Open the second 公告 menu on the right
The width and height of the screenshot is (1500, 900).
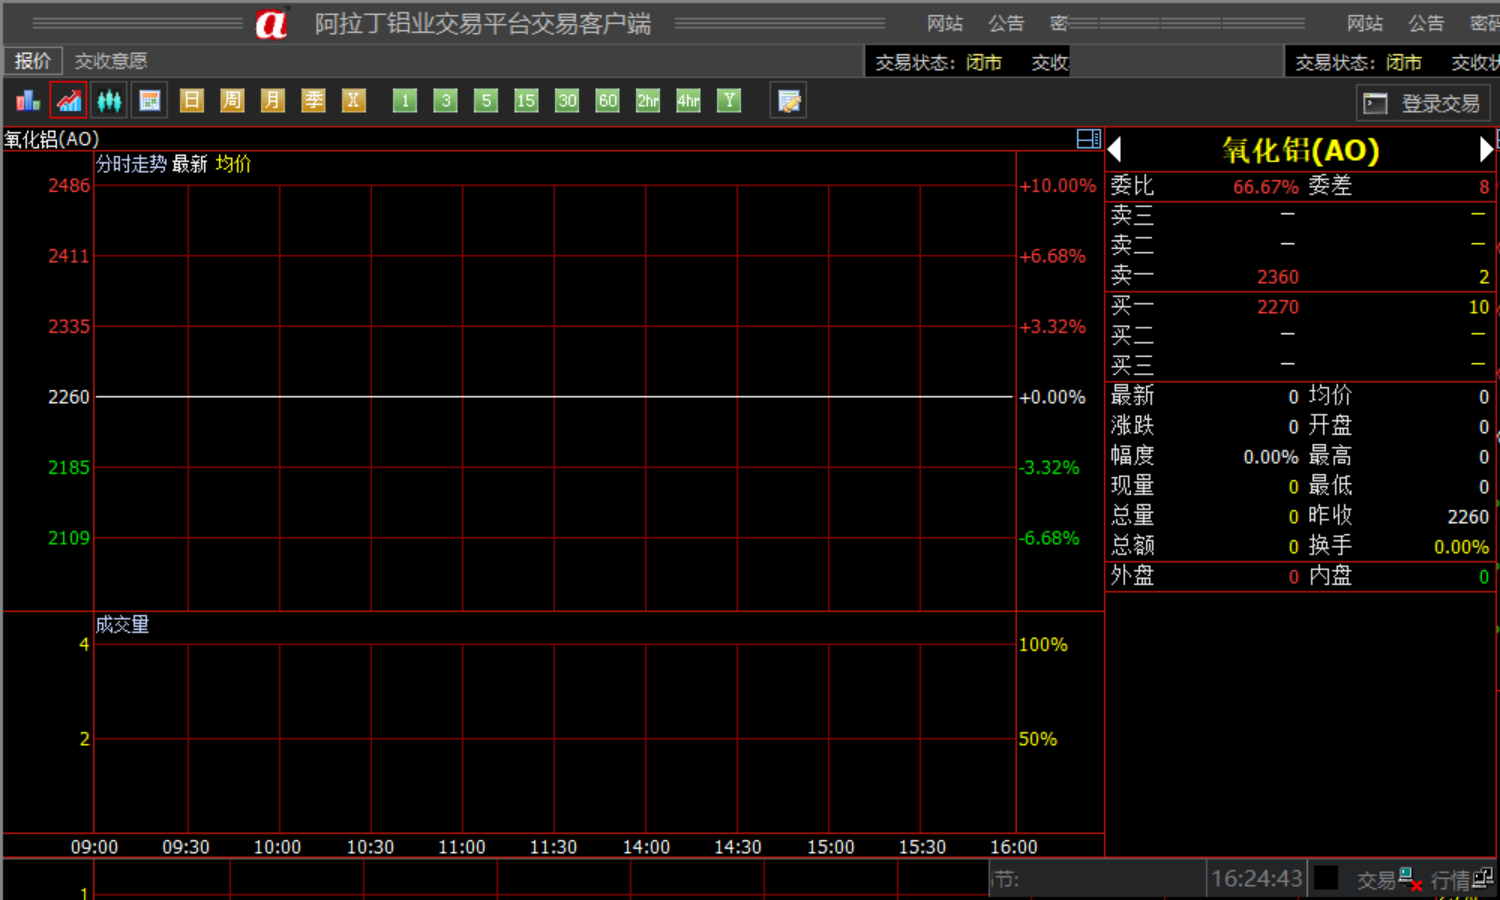pos(1427,23)
